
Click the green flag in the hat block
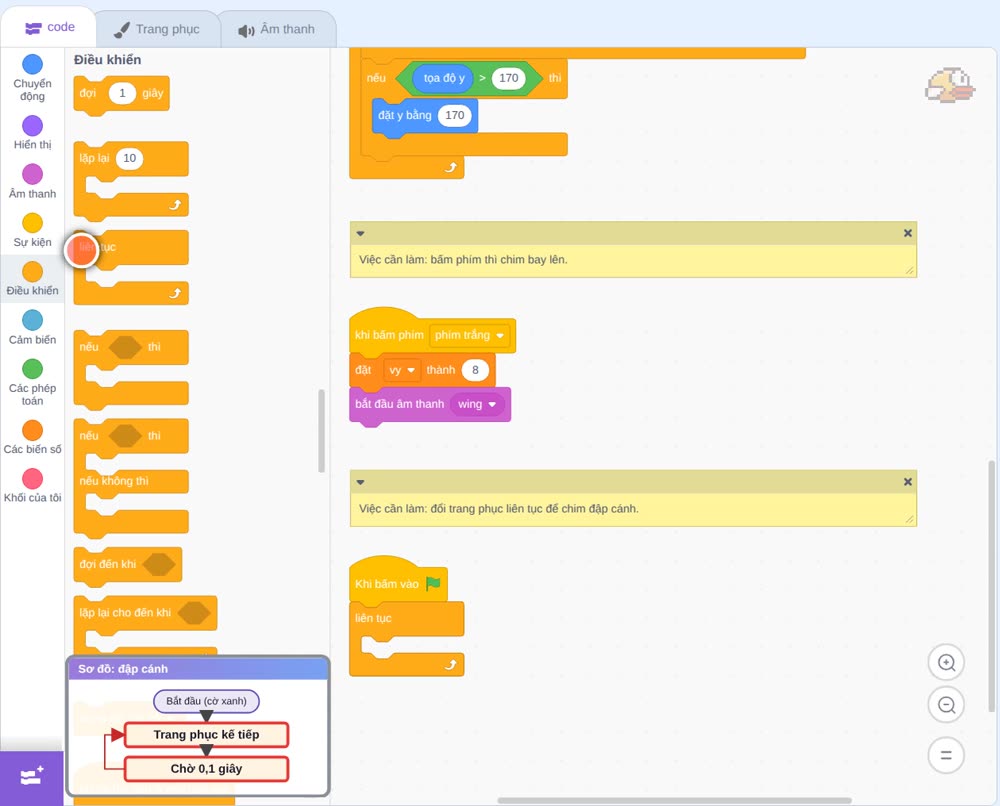pos(433,583)
